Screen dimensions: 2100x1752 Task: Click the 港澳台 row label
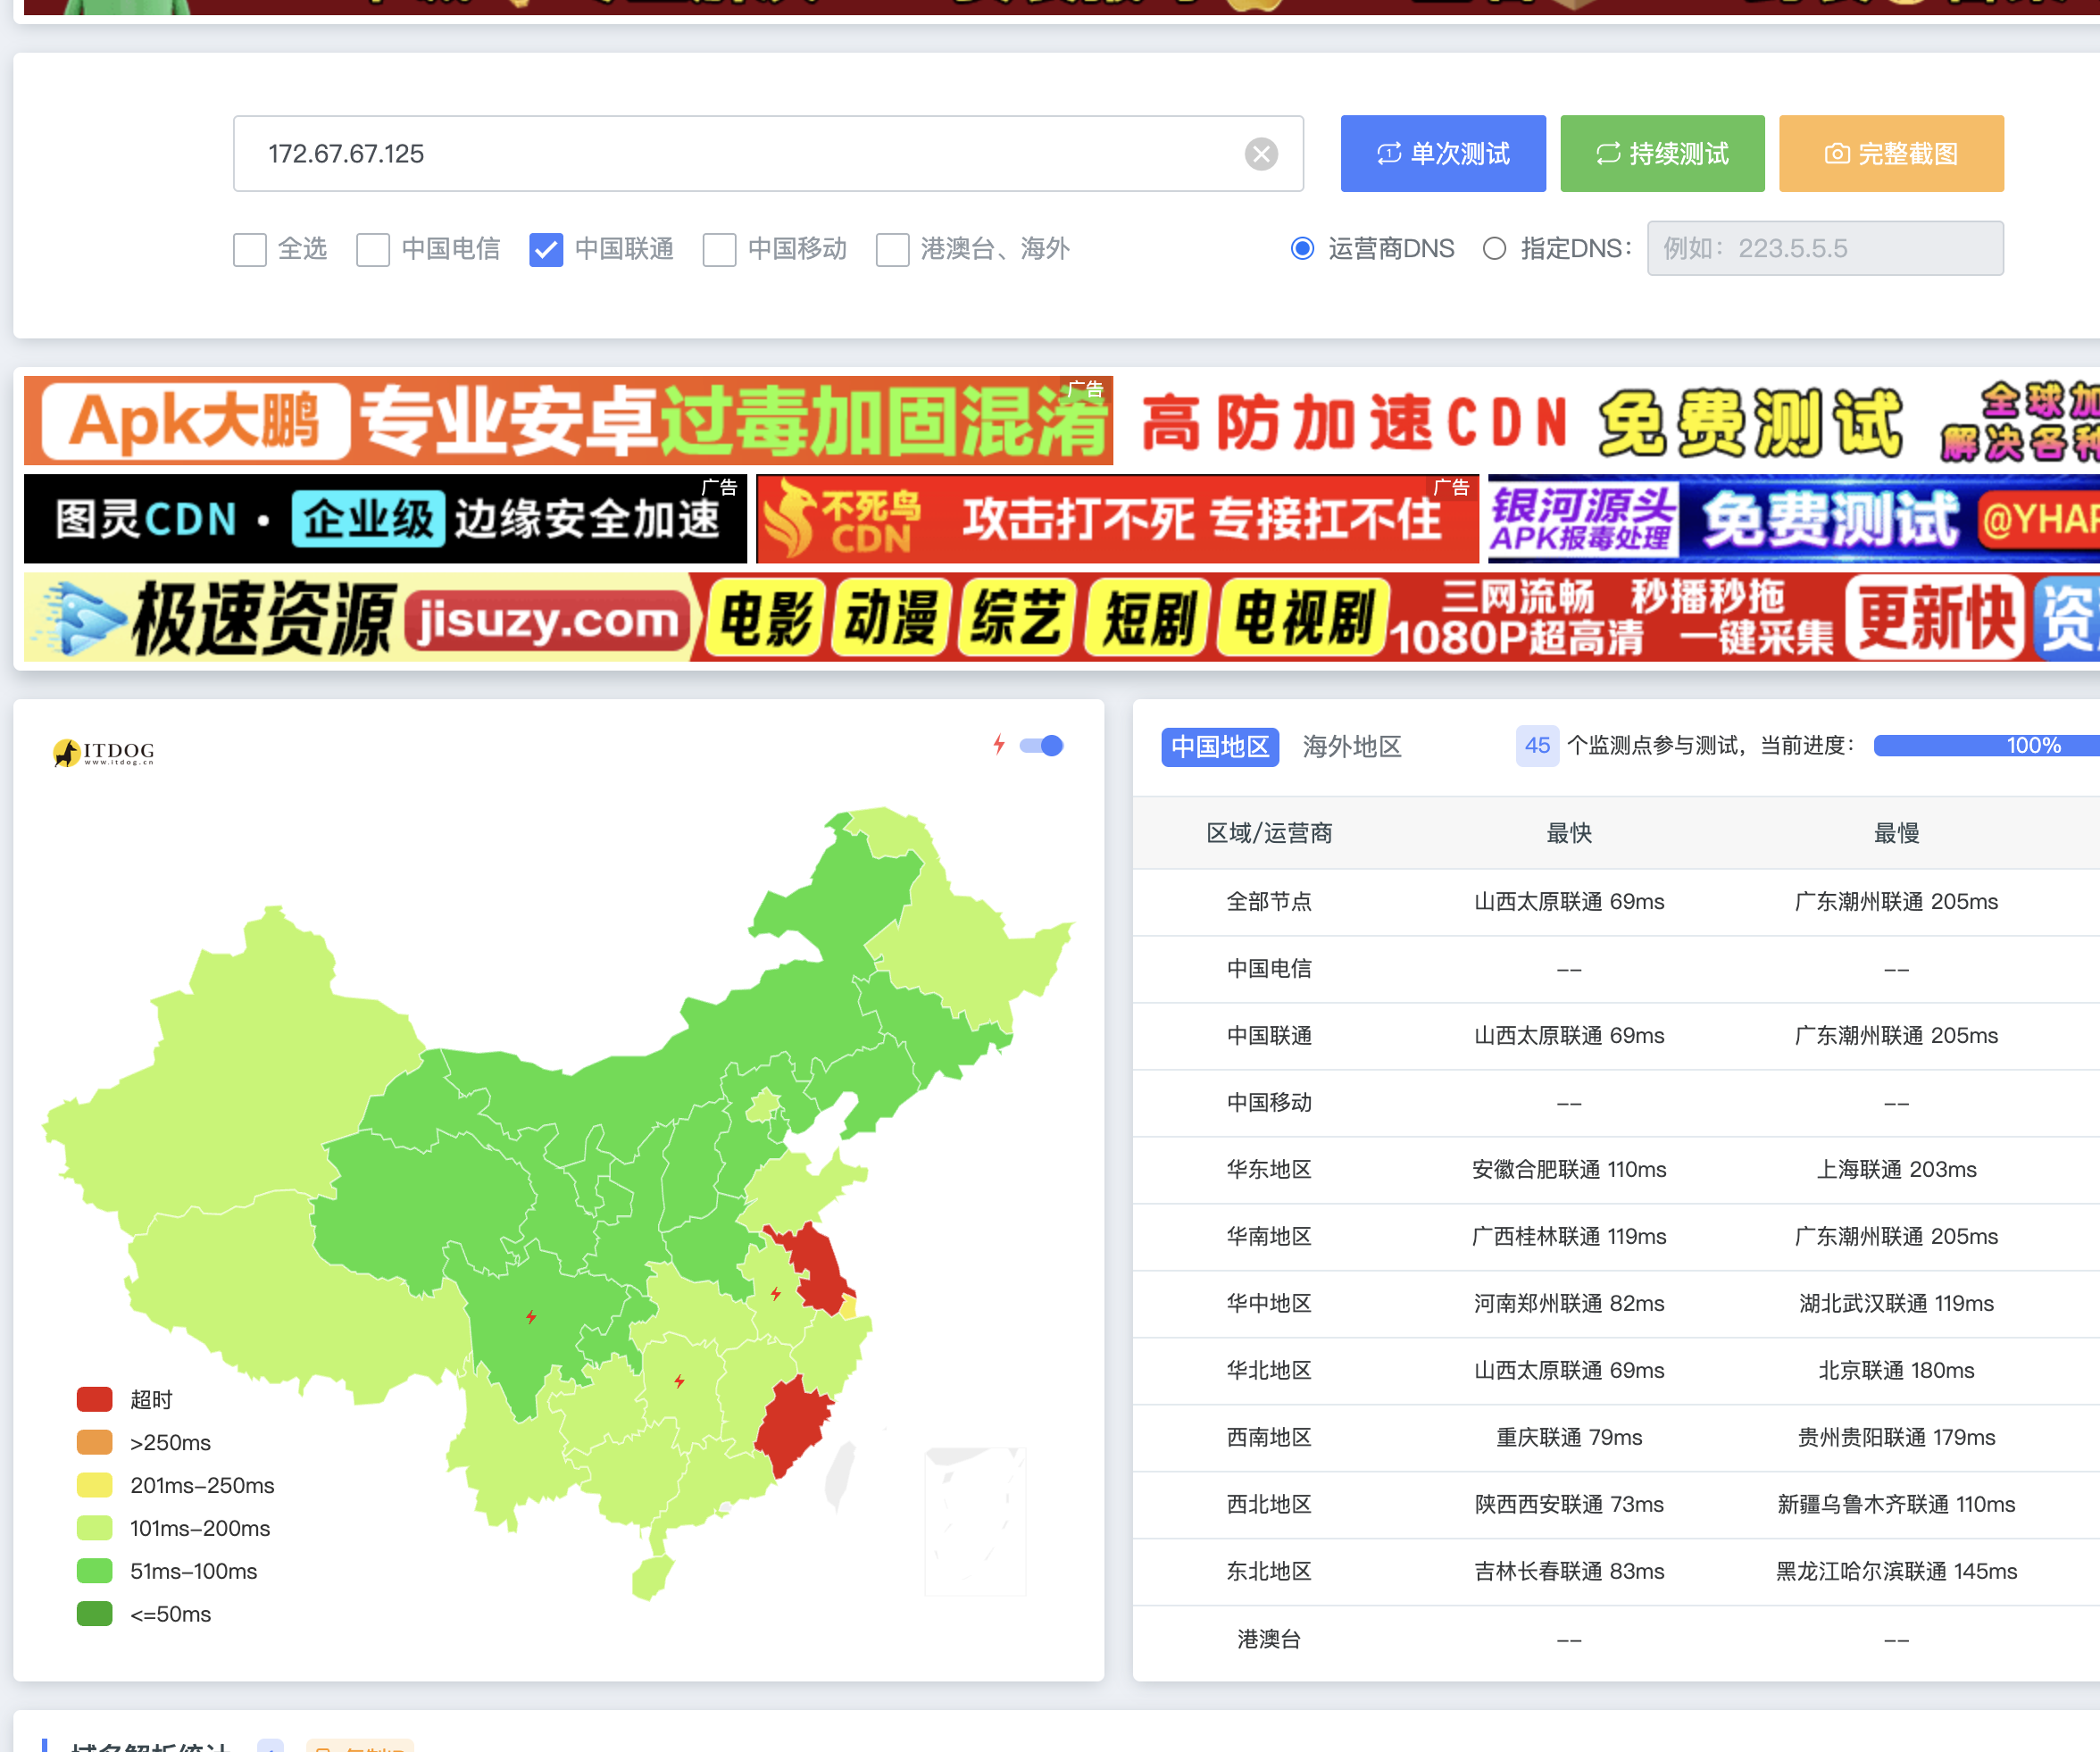(1269, 1639)
